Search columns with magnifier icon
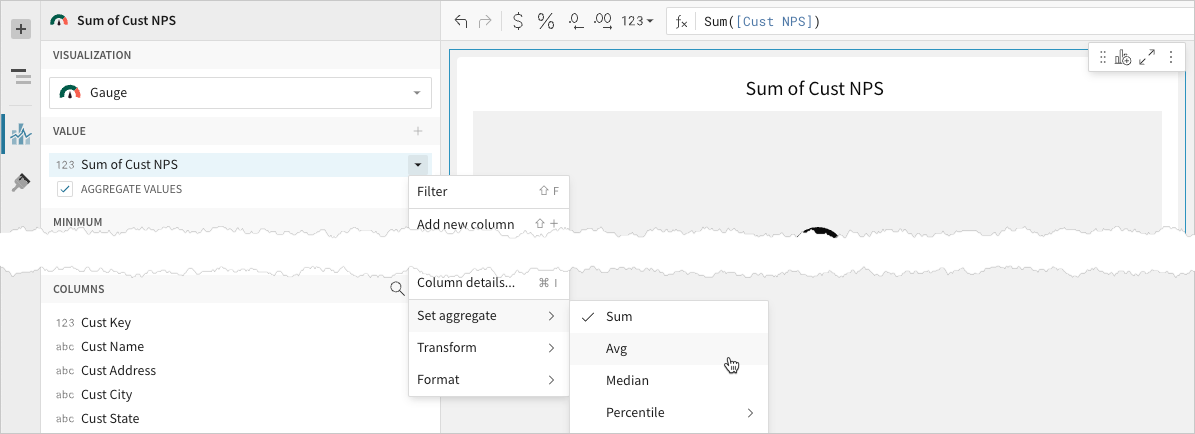This screenshot has height=434, width=1195. (x=397, y=289)
